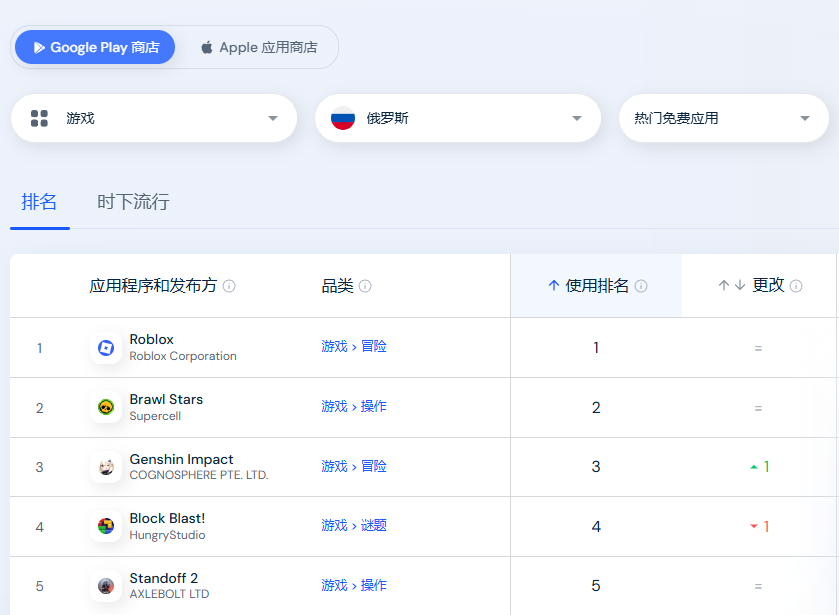Open 游戏 › 冒险 category link for Genshin Impact

click(x=354, y=466)
